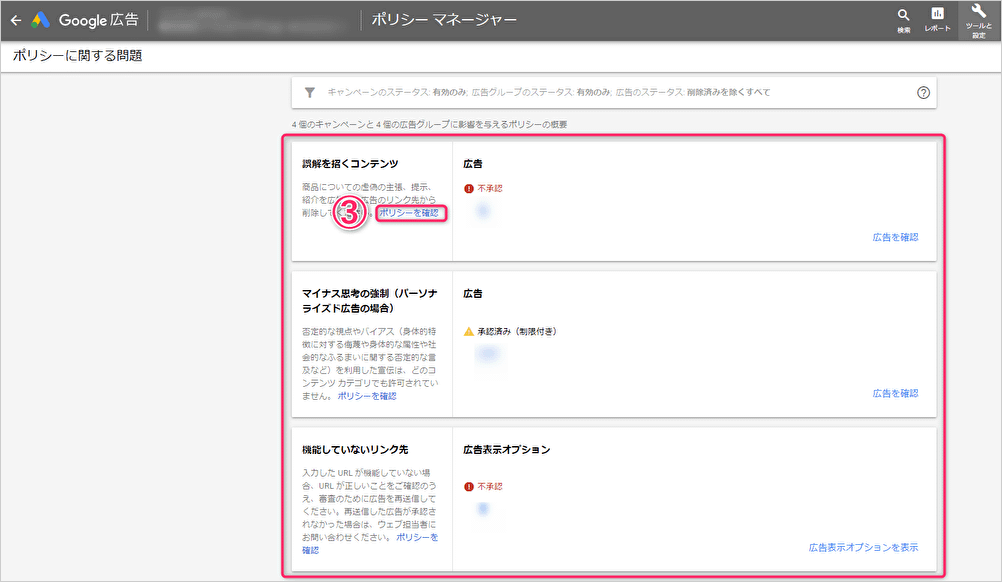Click blurred count under 承認済み（制限付き）status
Viewport: 1002px width, 582px height.
point(487,353)
